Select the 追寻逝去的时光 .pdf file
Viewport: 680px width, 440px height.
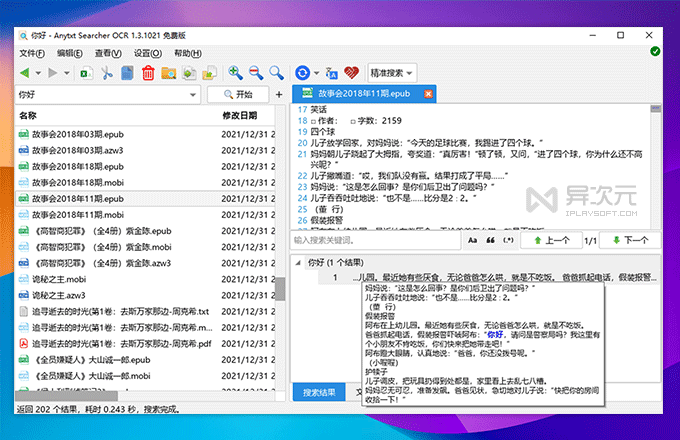[x=145, y=344]
